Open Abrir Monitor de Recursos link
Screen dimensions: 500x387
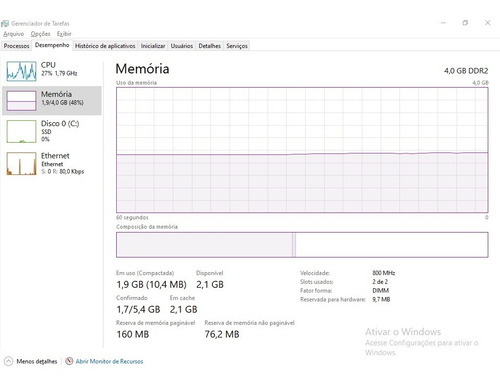109,361
